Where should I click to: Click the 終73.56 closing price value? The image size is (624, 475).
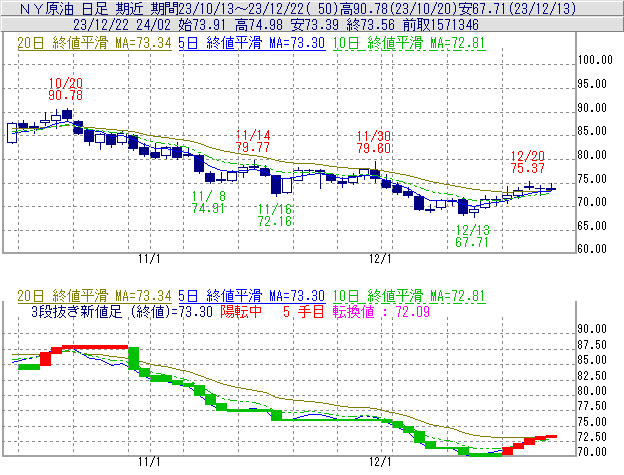370,25
